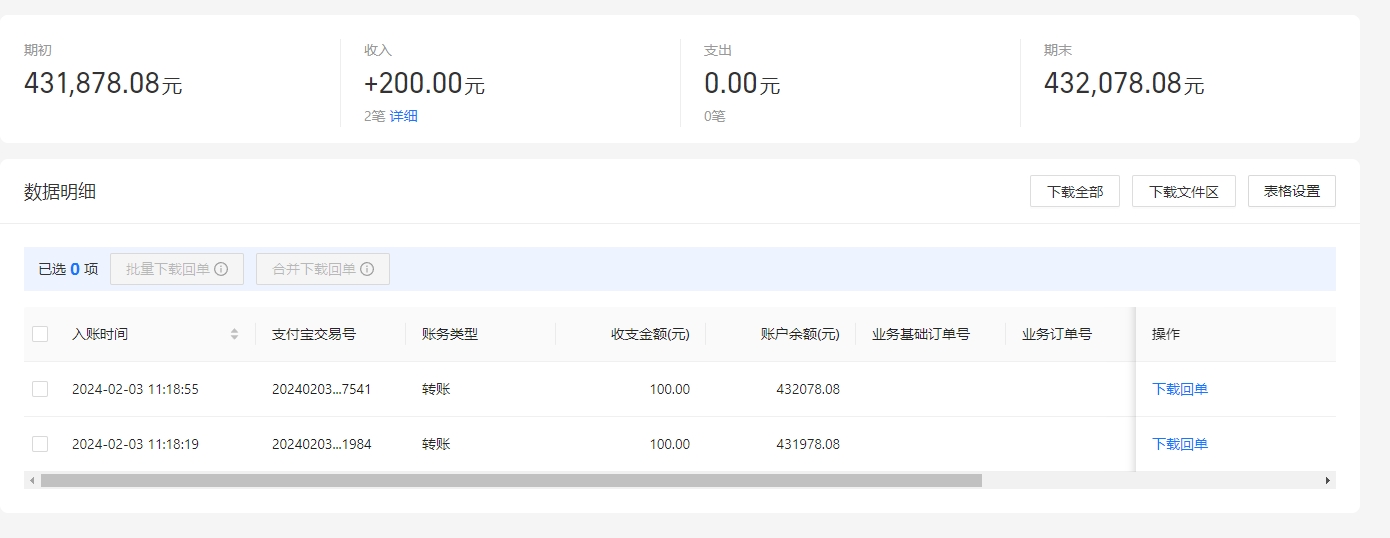Screen dimensions: 1390x538
Task: Click the 已选 0 项 selection count
Action: [68, 269]
